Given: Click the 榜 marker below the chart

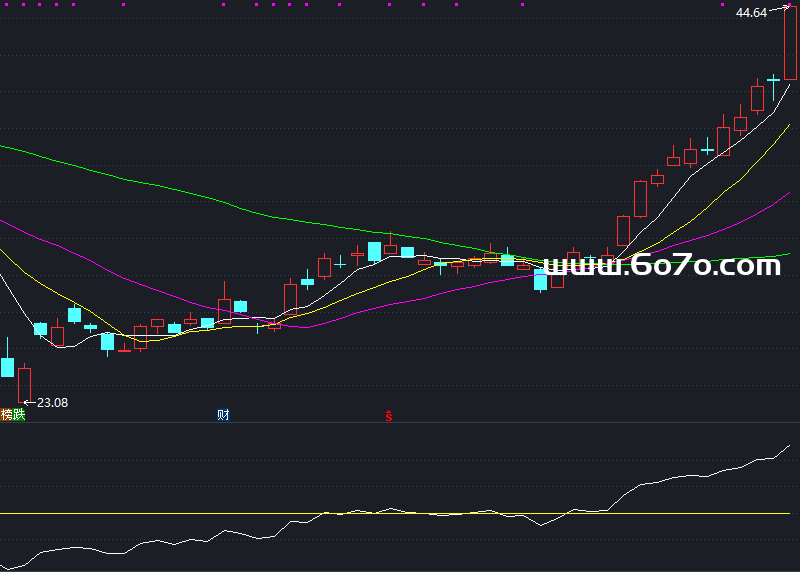Looking at the screenshot, I should tap(6, 414).
